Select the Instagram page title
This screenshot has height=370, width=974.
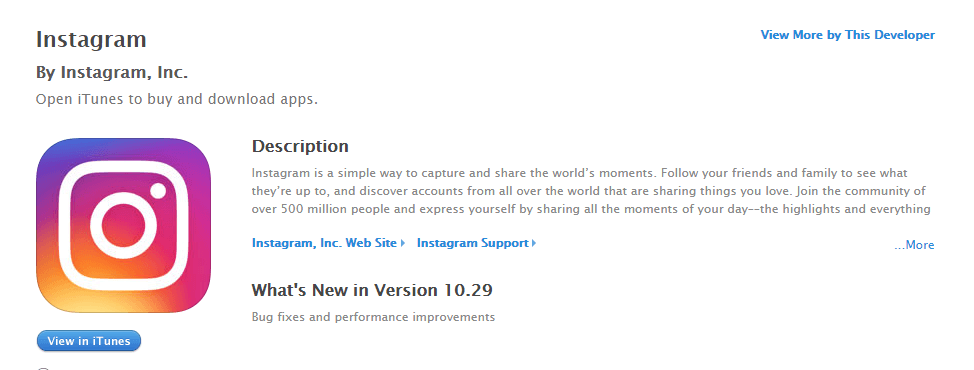coord(91,40)
